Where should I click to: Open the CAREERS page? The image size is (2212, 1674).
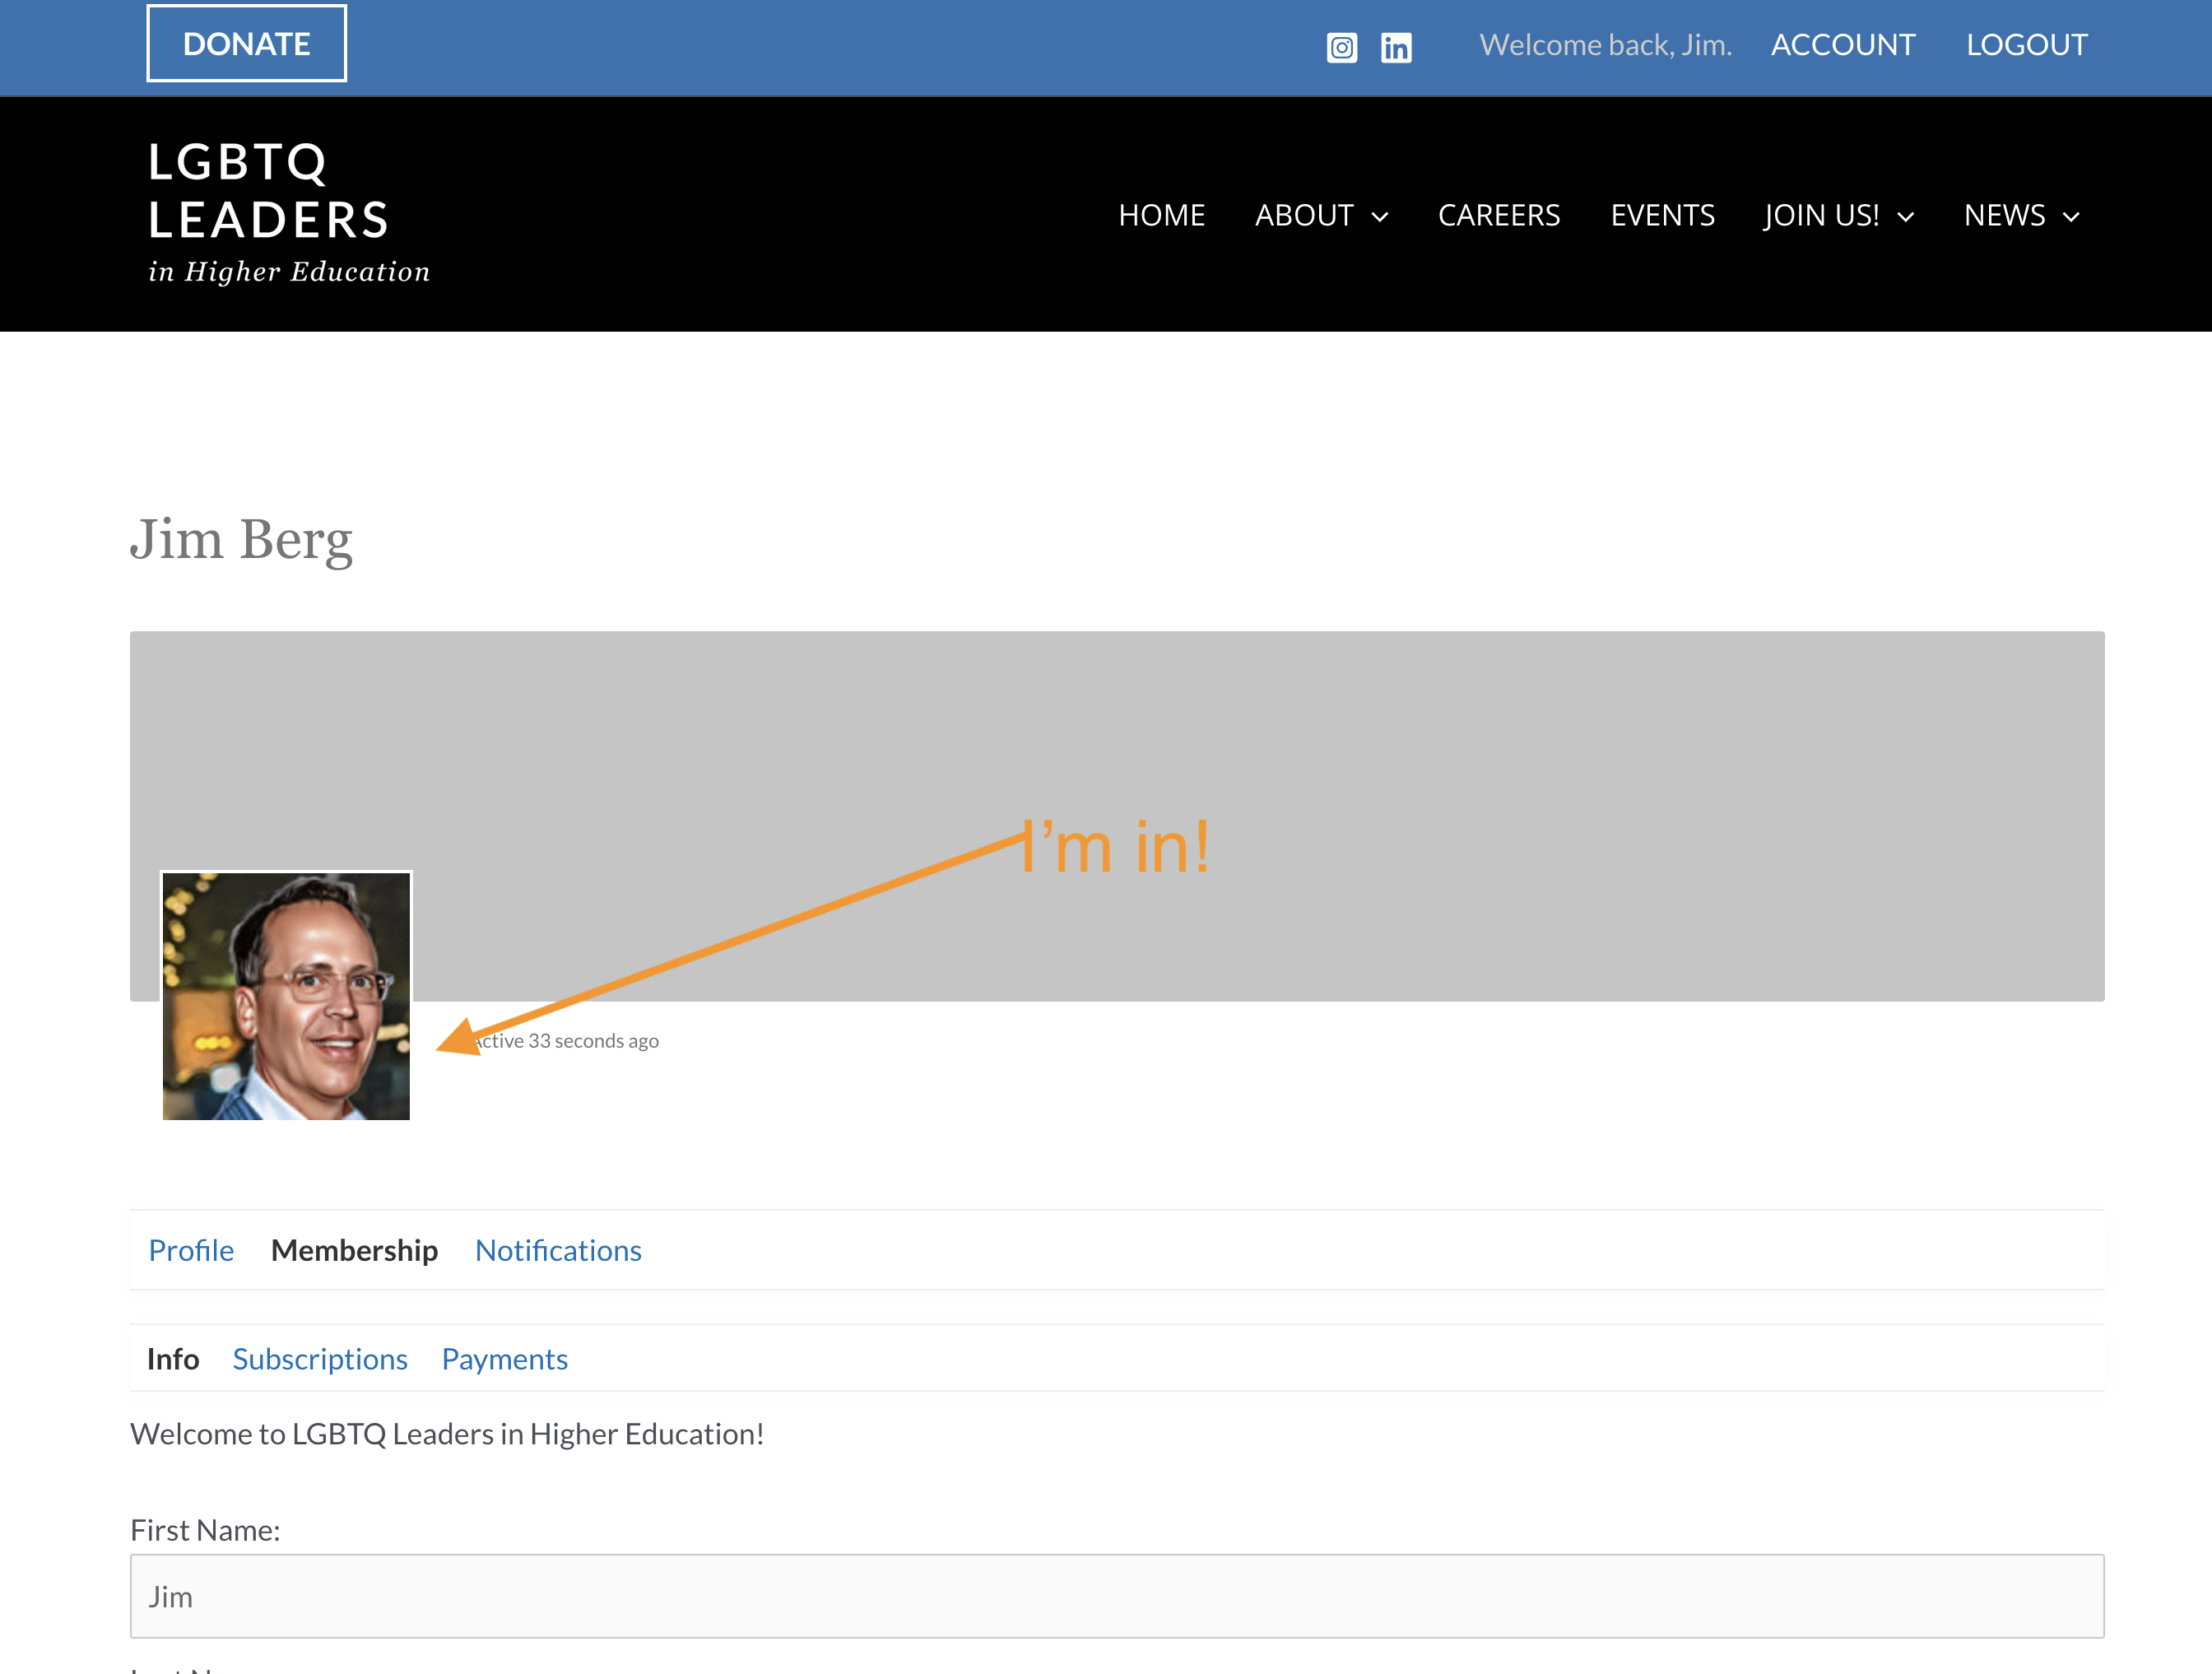click(x=1499, y=215)
